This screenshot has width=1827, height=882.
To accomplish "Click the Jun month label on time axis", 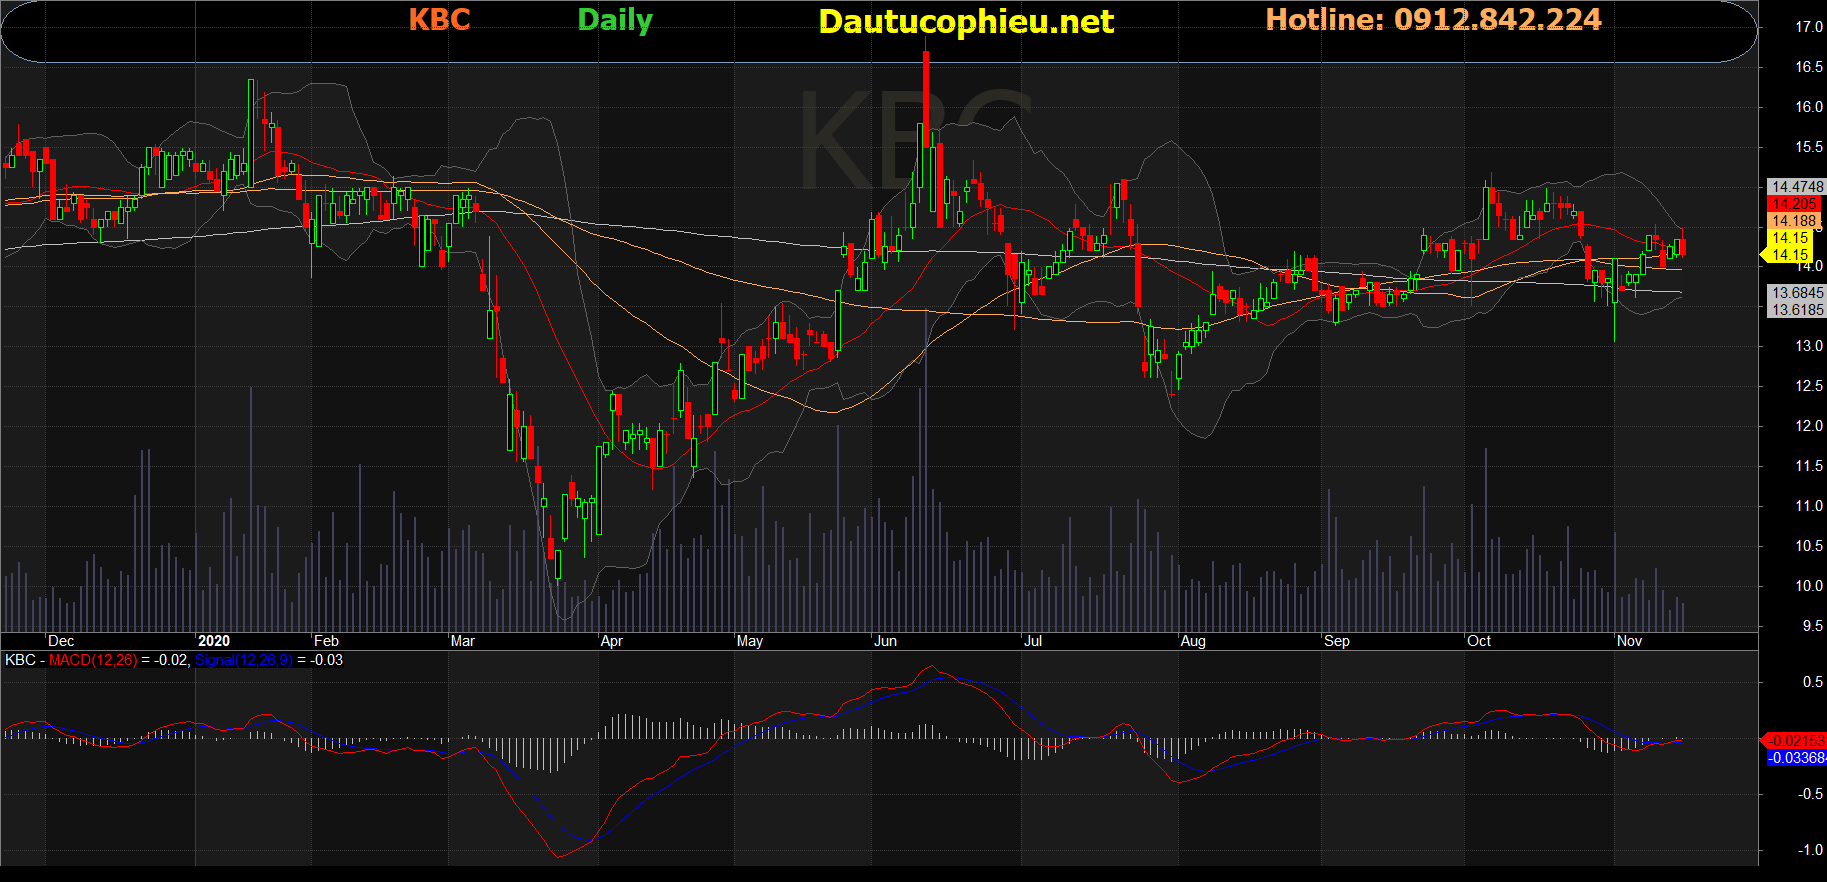I will pos(885,641).
